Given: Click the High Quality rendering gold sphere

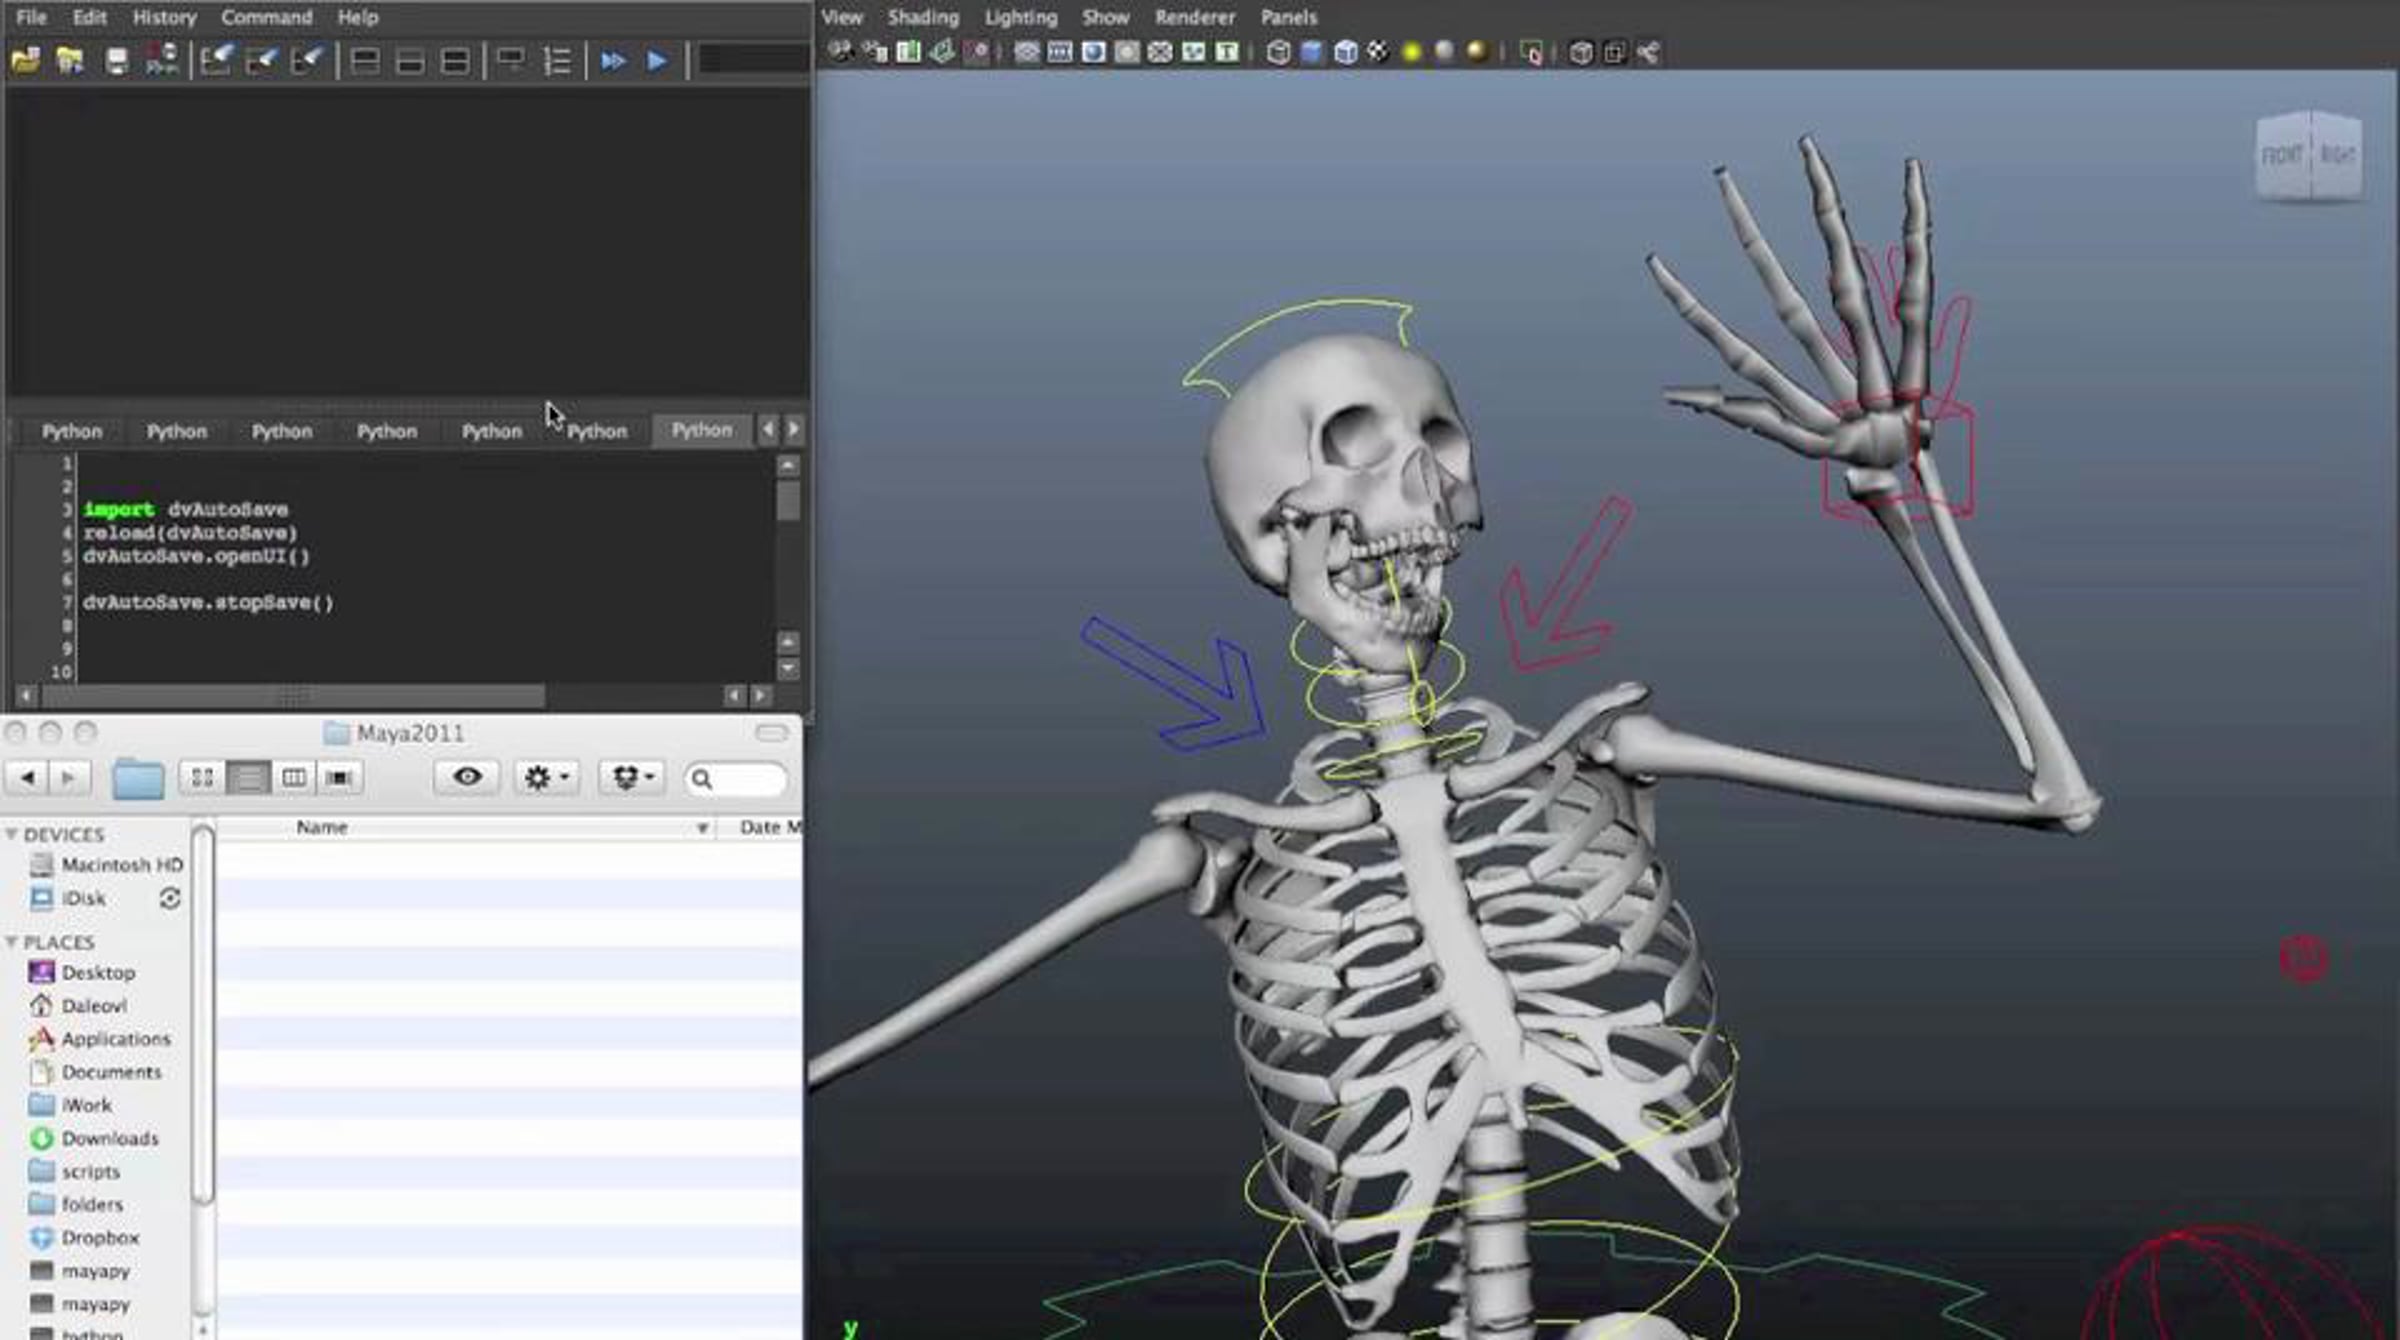Looking at the screenshot, I should 1477,51.
